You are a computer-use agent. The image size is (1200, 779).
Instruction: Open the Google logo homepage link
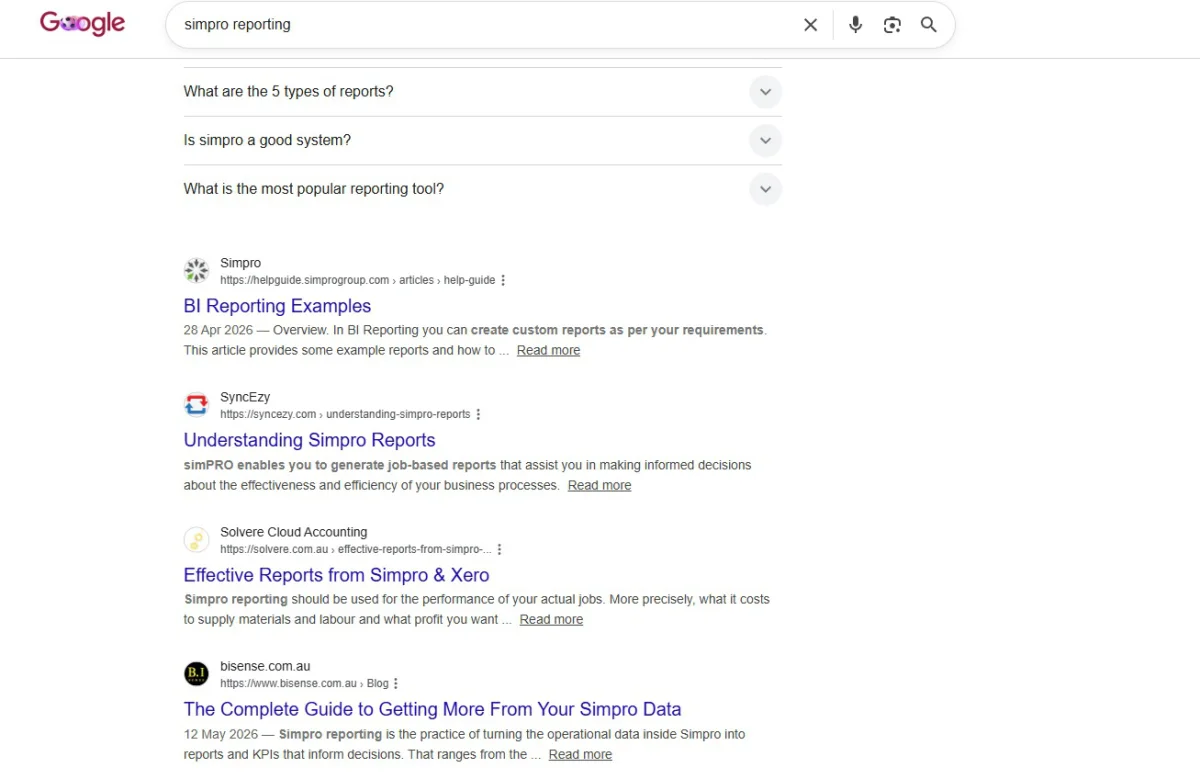[82, 24]
